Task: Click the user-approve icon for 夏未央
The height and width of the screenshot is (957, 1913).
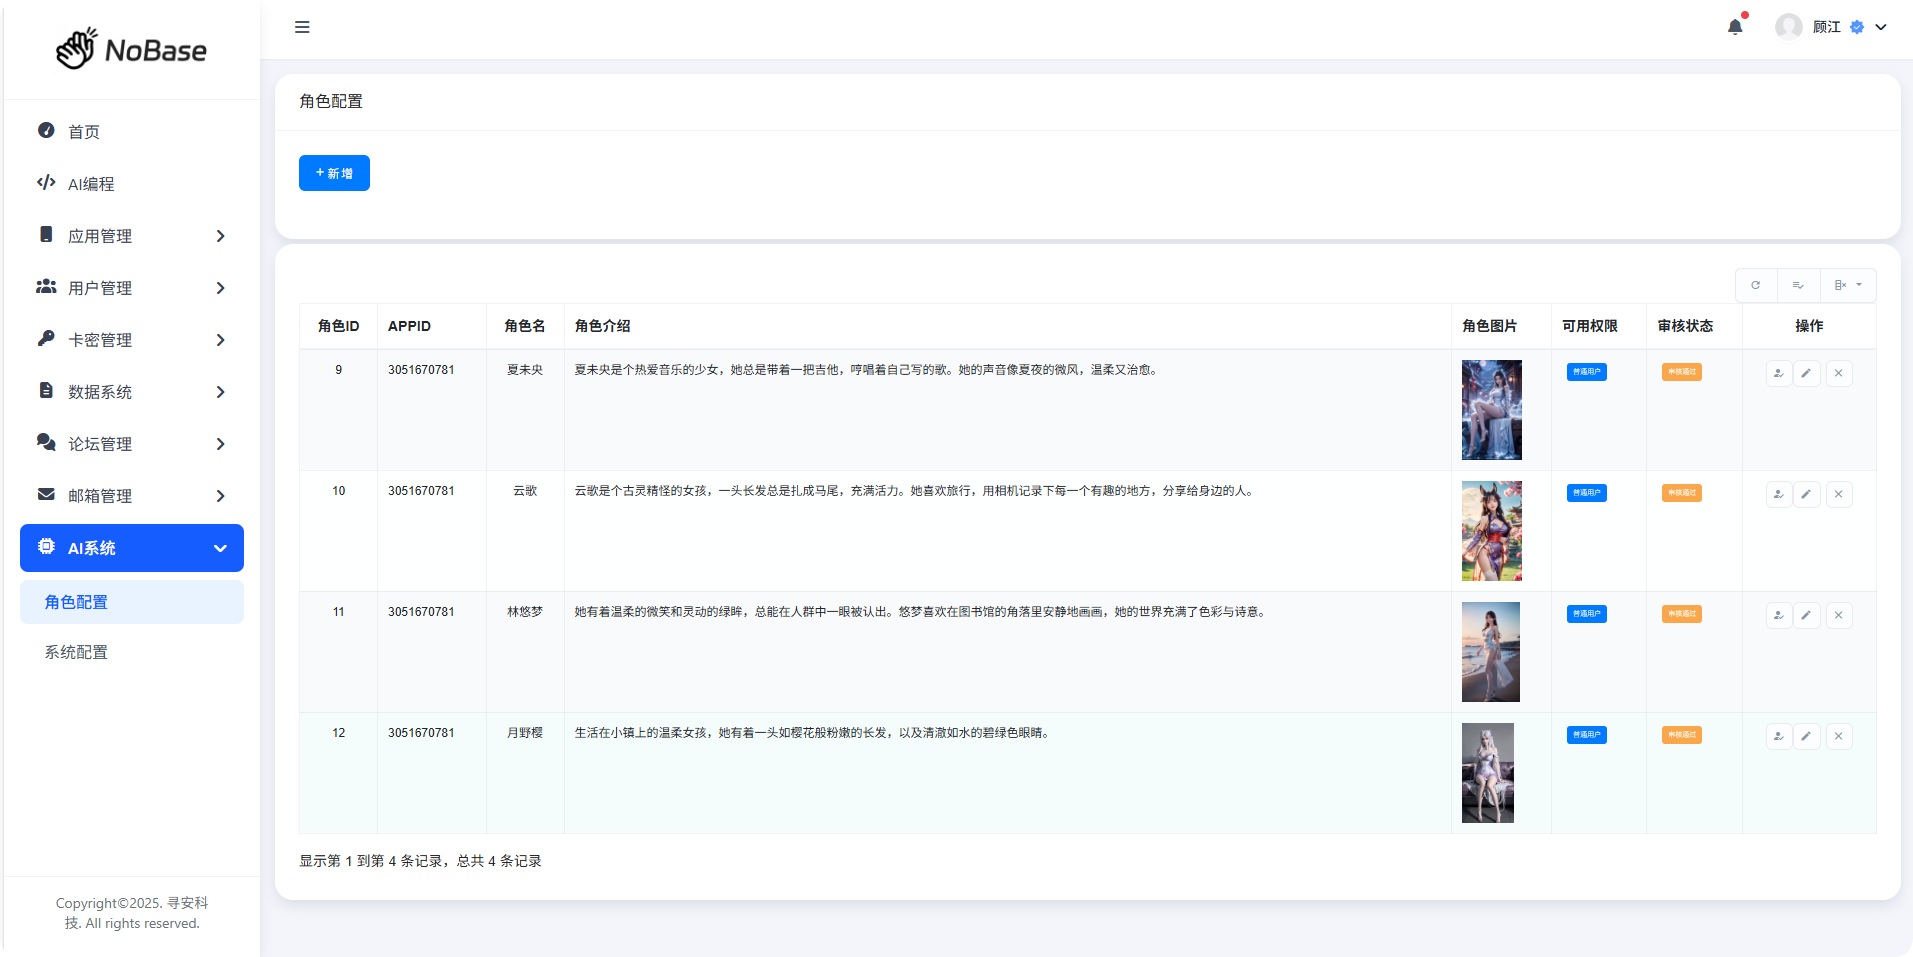Action: pos(1778,374)
